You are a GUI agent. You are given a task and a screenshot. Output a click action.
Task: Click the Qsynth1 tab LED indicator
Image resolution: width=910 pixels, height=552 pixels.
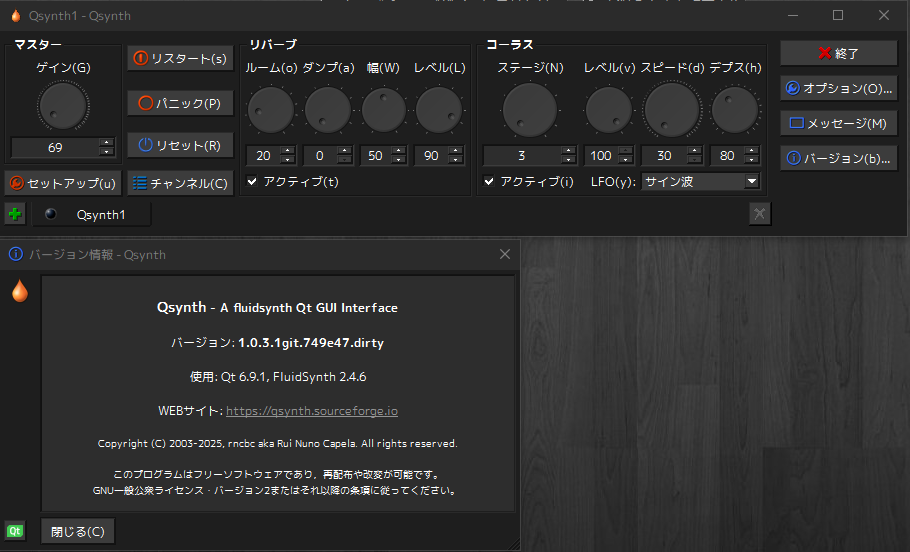click(51, 214)
